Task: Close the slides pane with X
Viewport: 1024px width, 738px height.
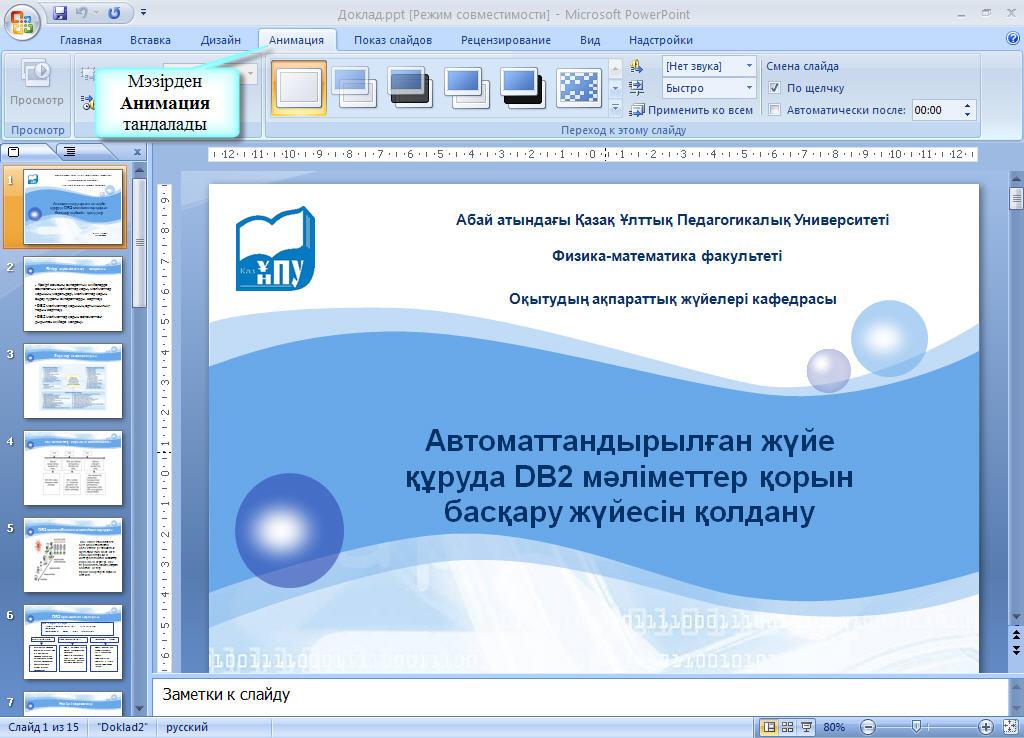Action: [137, 152]
